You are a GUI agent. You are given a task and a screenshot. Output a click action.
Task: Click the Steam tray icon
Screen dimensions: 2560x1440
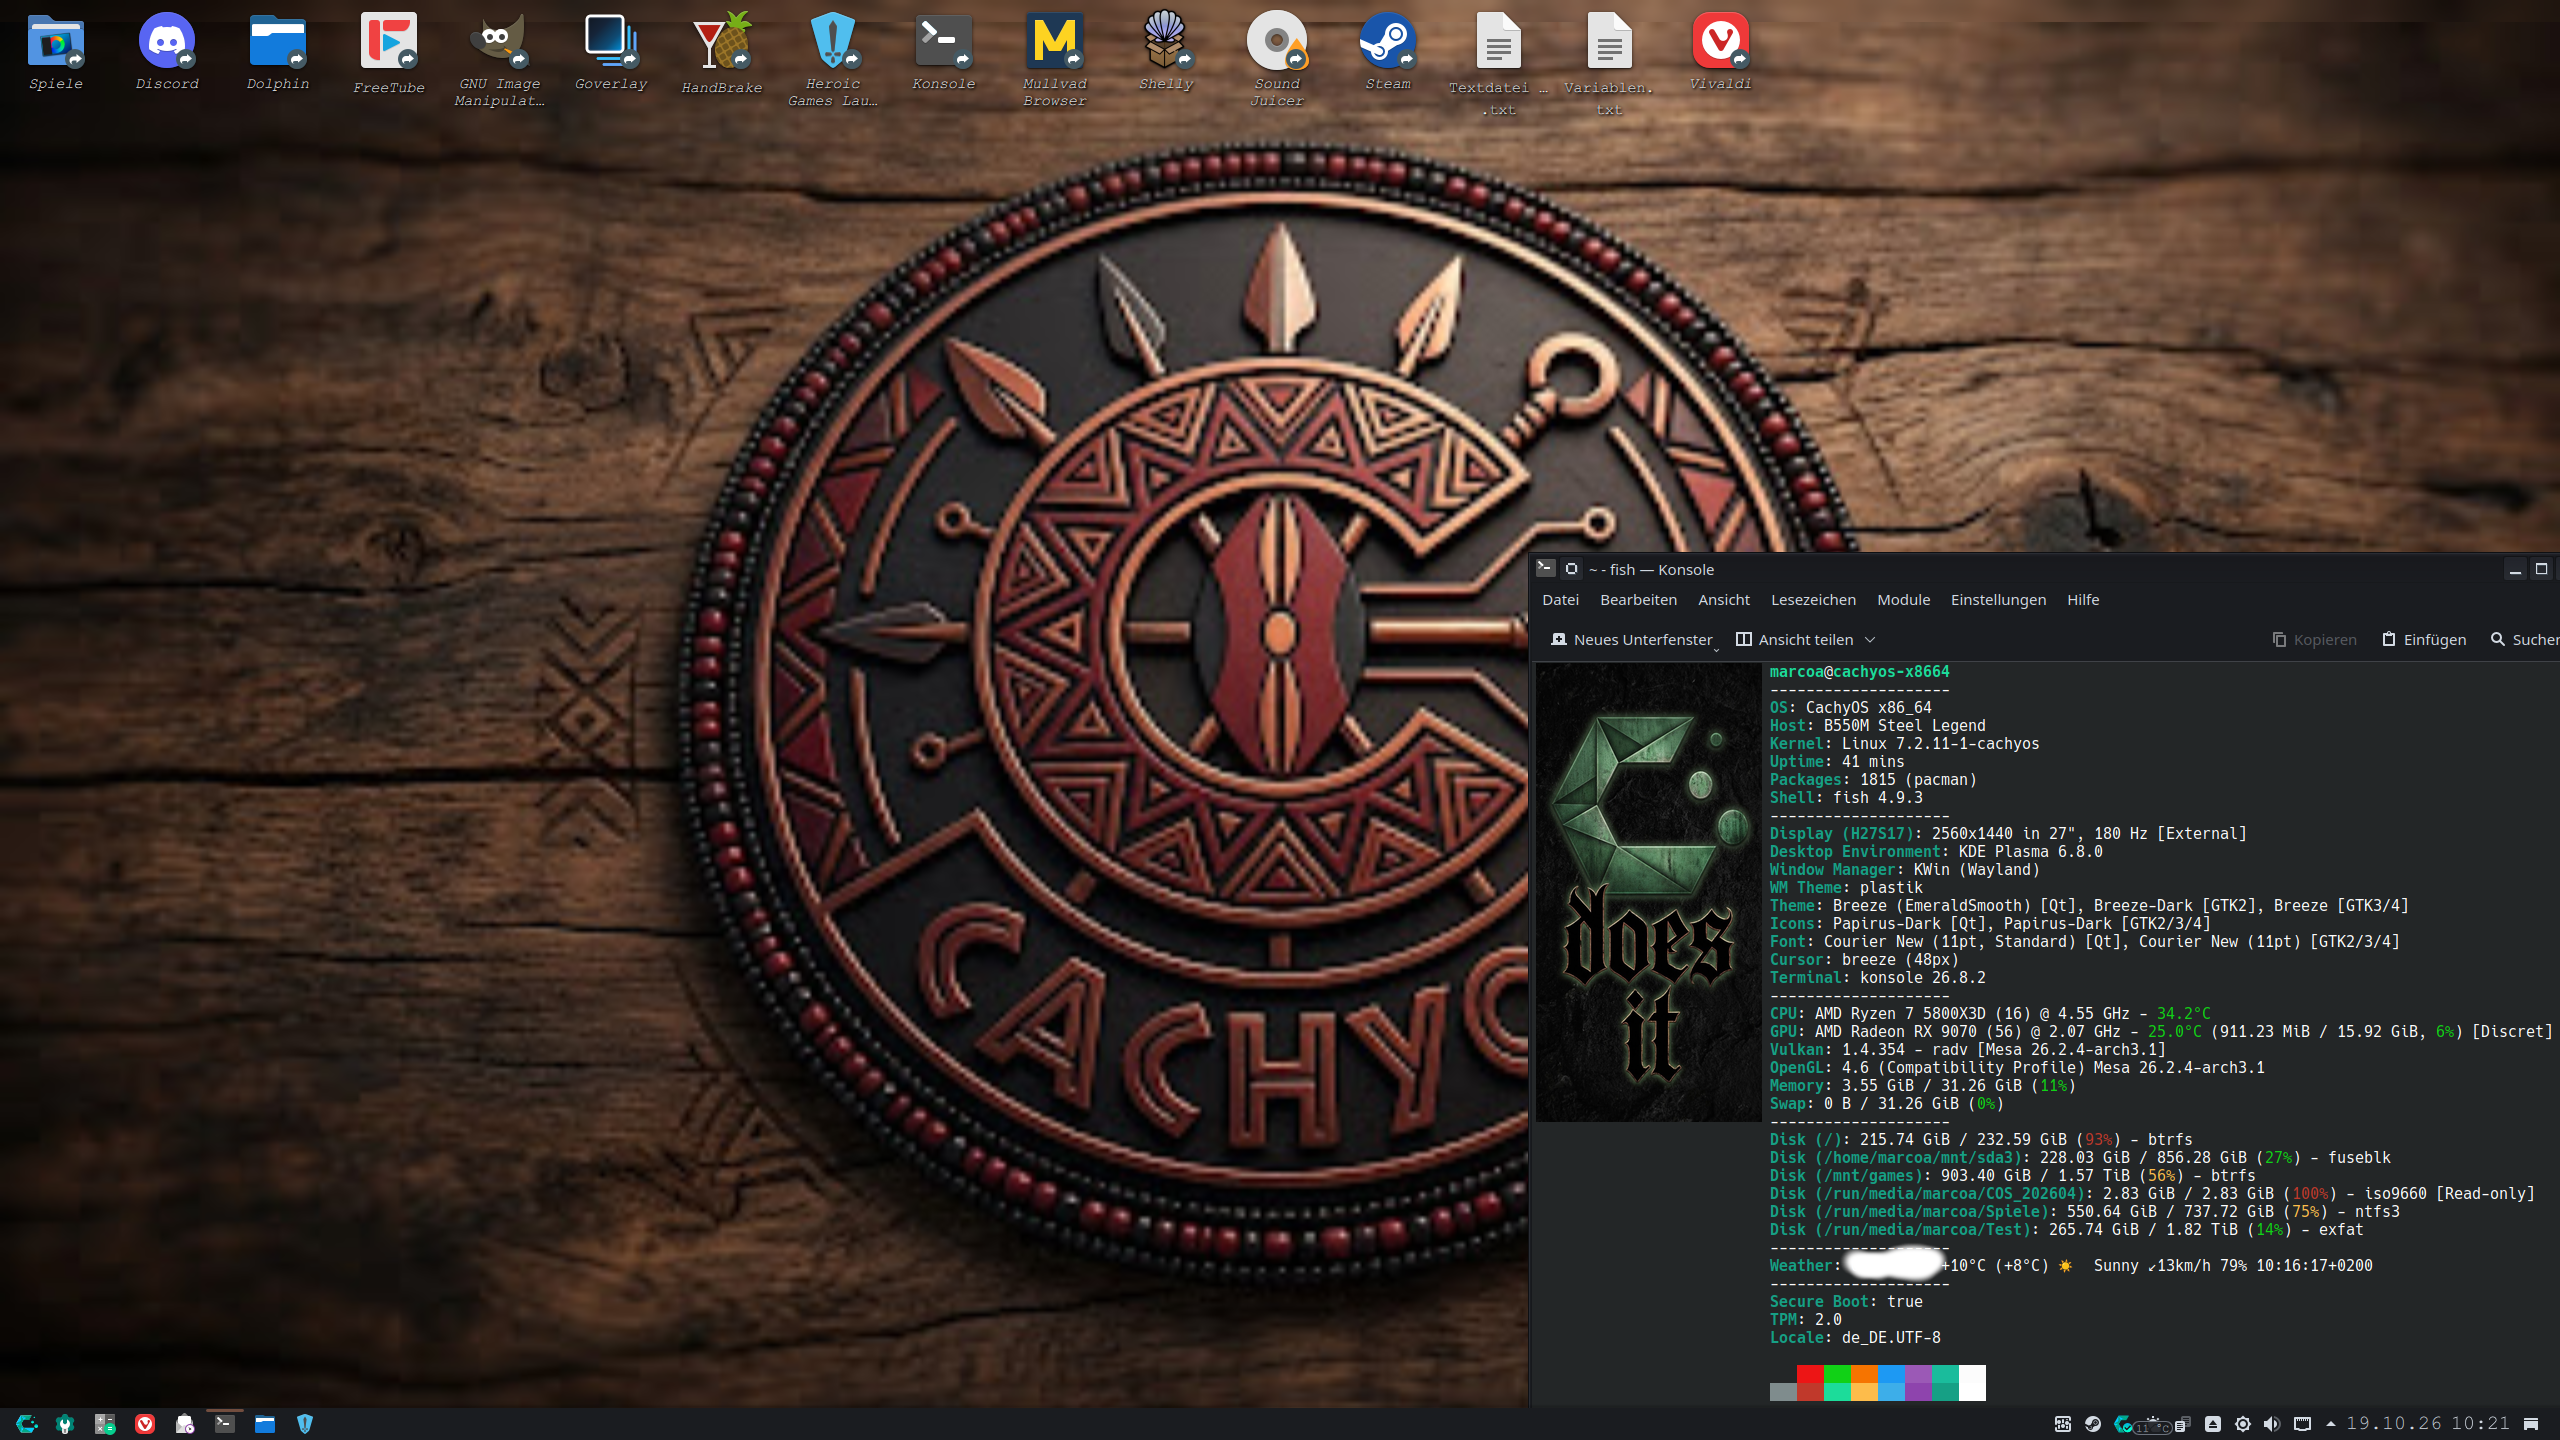2093,1424
